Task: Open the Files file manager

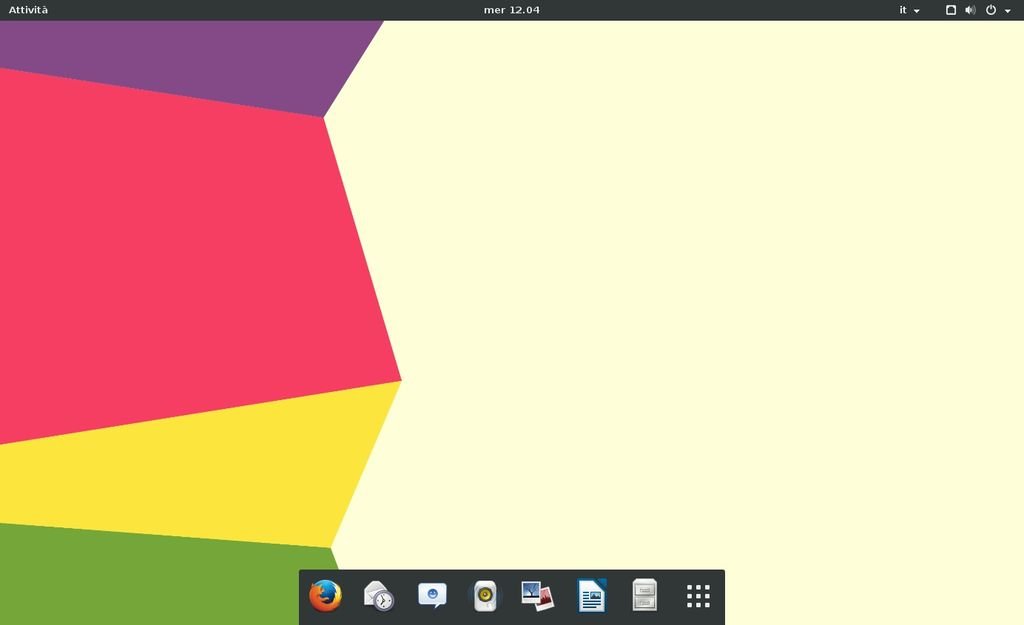Action: click(645, 596)
